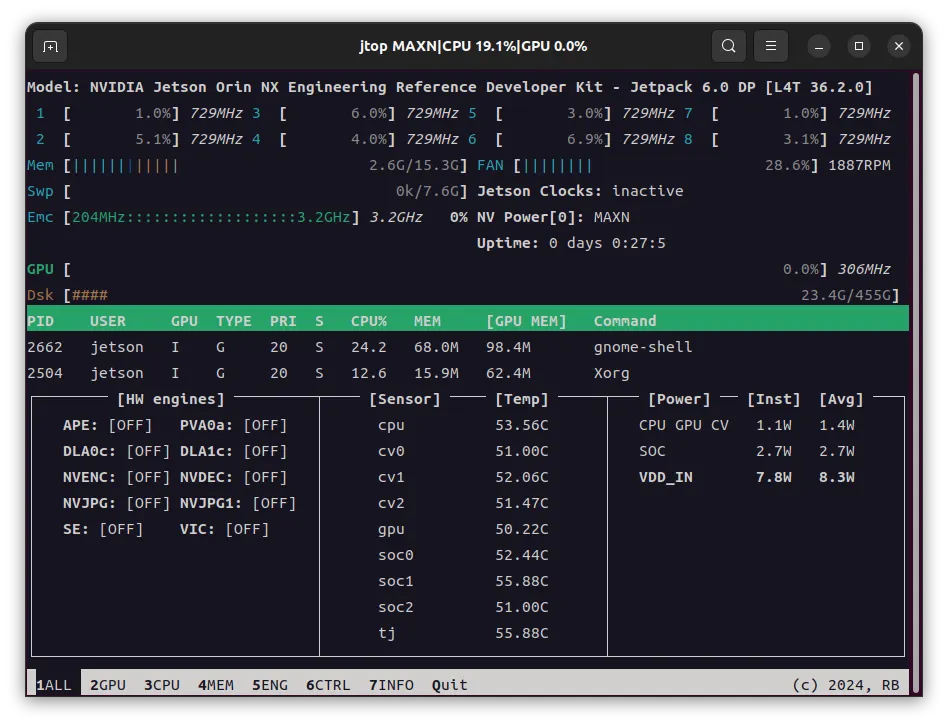
Task: Click the new terminal tab icon
Action: click(51, 46)
